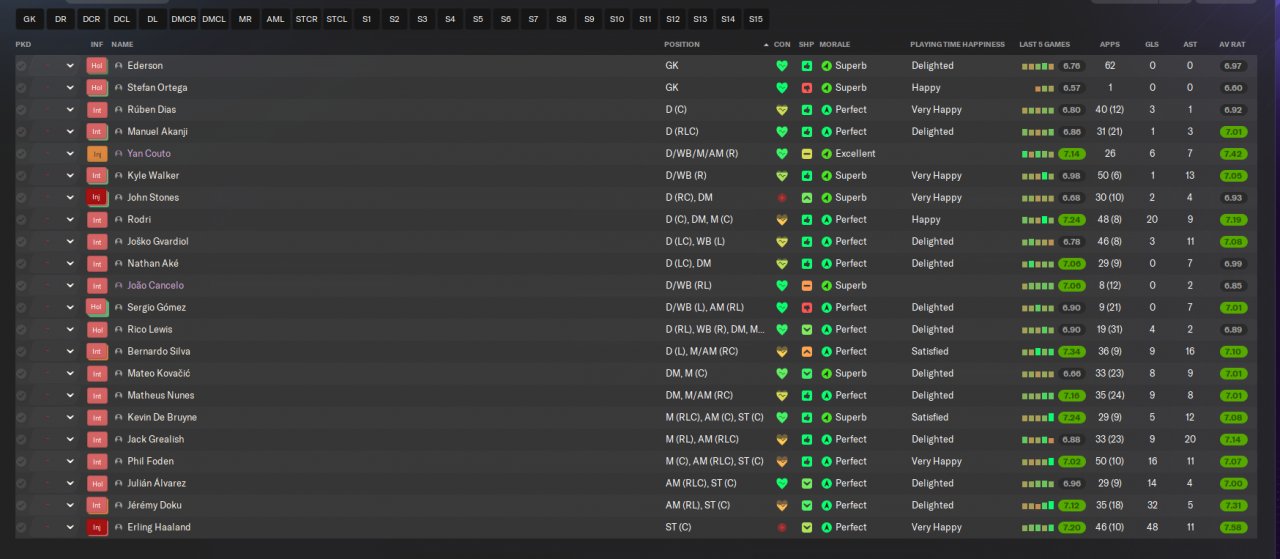1280x559 pixels.
Task: Open the selection dropdown for Rico Lewis
Action: point(70,330)
